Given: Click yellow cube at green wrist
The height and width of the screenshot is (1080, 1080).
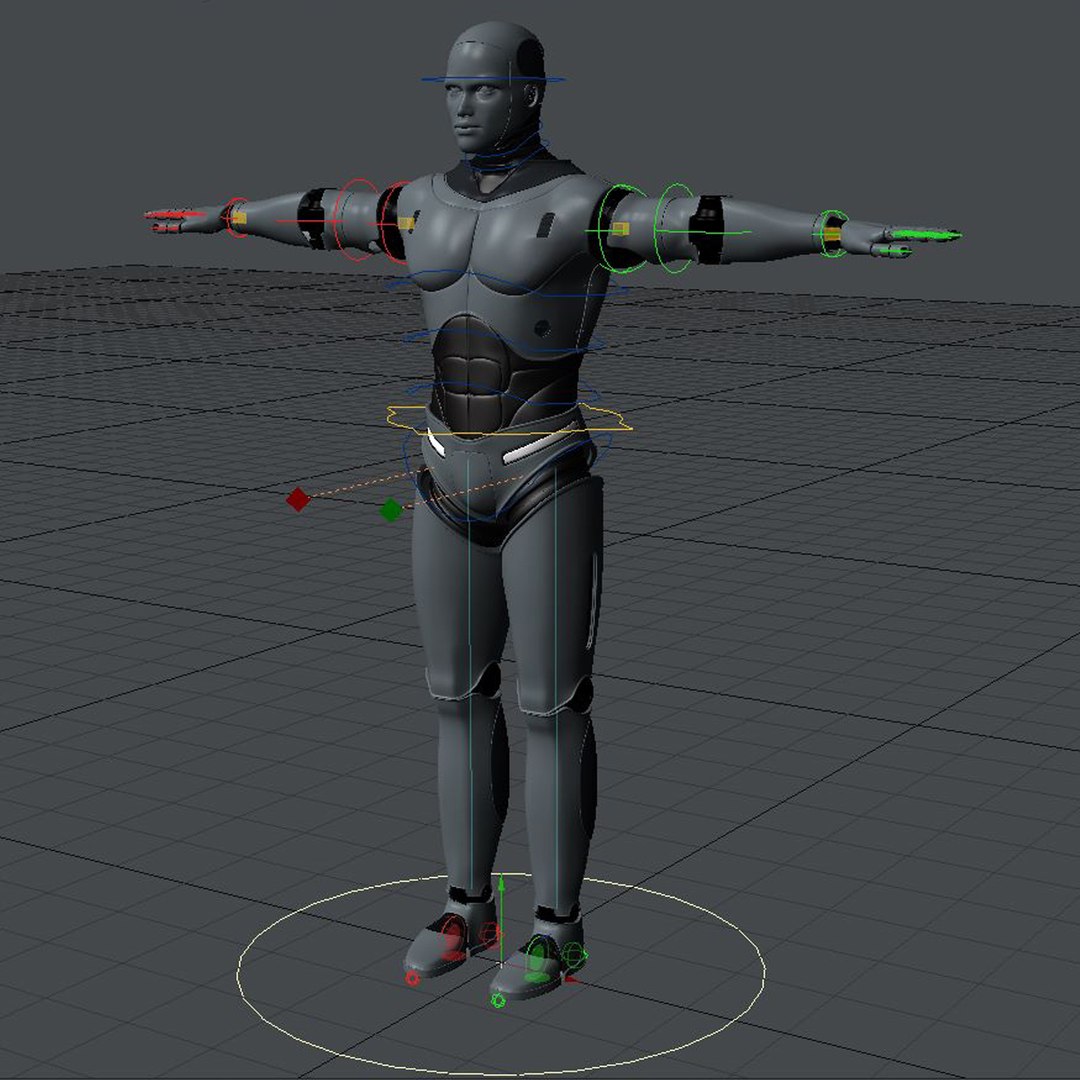Looking at the screenshot, I should tap(832, 234).
